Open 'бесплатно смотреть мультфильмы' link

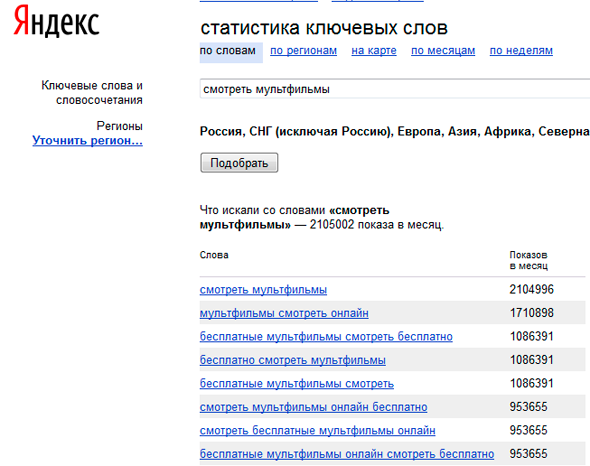pos(292,360)
